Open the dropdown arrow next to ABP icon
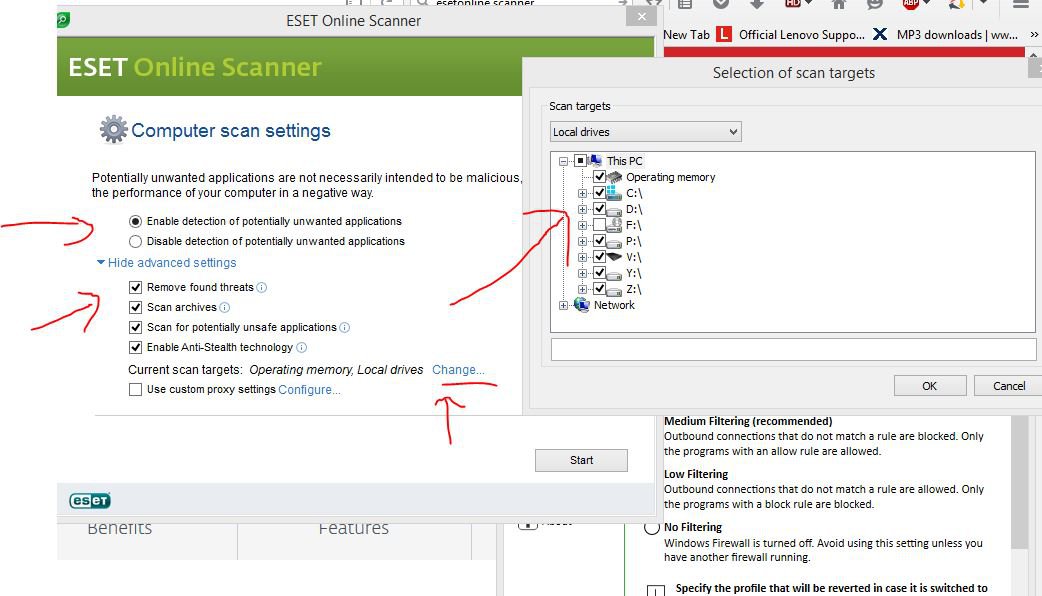This screenshot has height=596, width=1042. click(x=926, y=3)
